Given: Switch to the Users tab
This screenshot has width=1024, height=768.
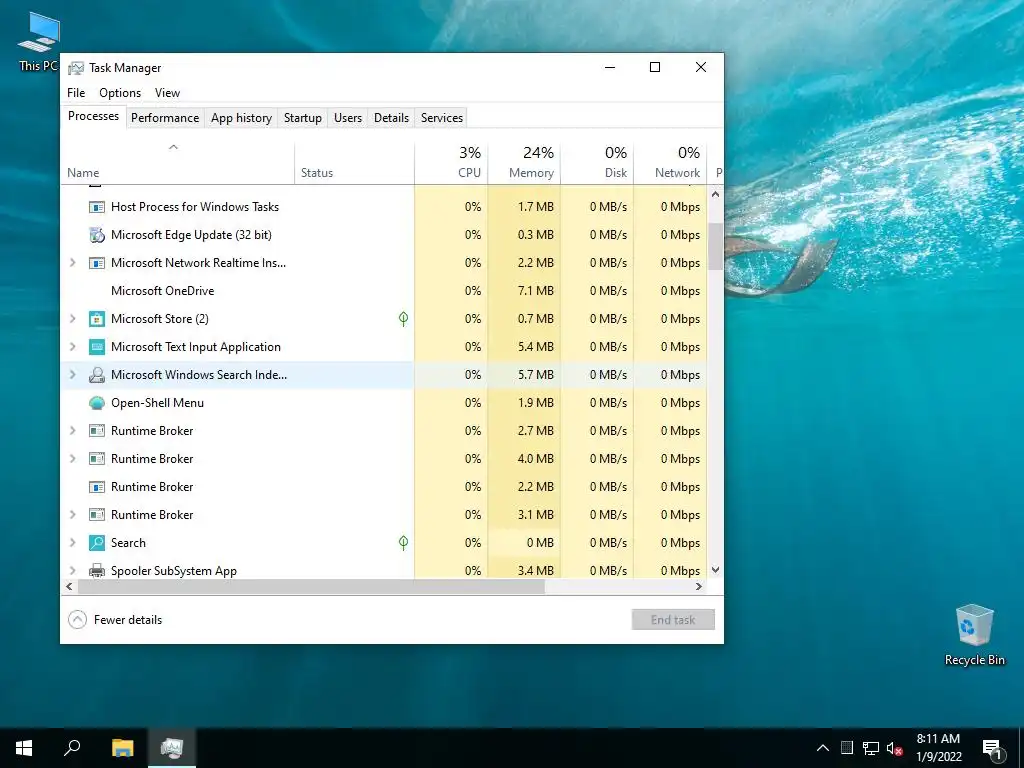Looking at the screenshot, I should point(347,118).
